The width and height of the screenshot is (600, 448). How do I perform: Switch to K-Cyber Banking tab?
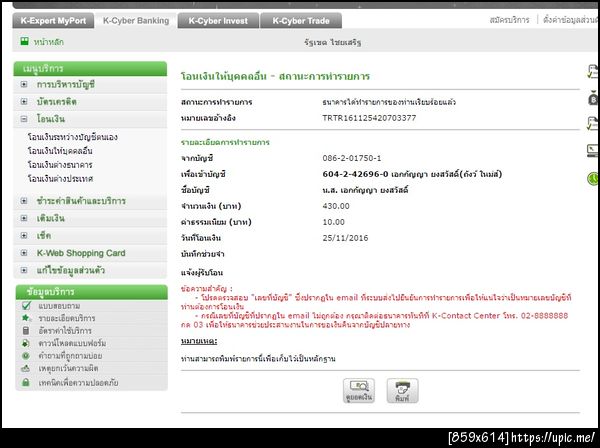[136, 21]
